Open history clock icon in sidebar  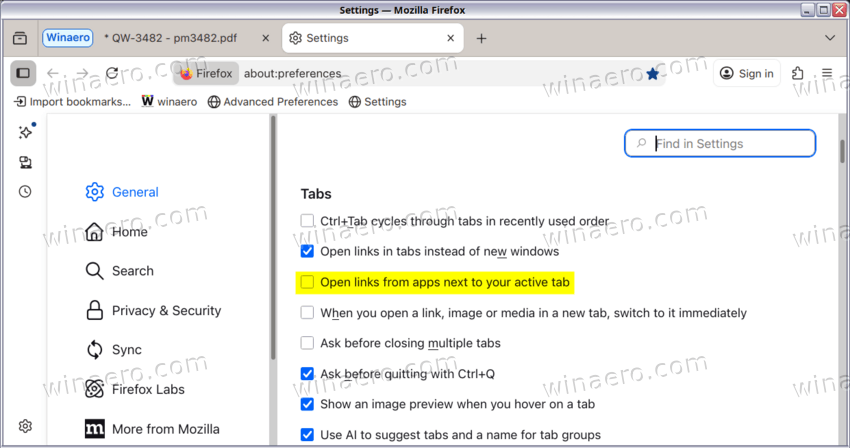[x=25, y=191]
